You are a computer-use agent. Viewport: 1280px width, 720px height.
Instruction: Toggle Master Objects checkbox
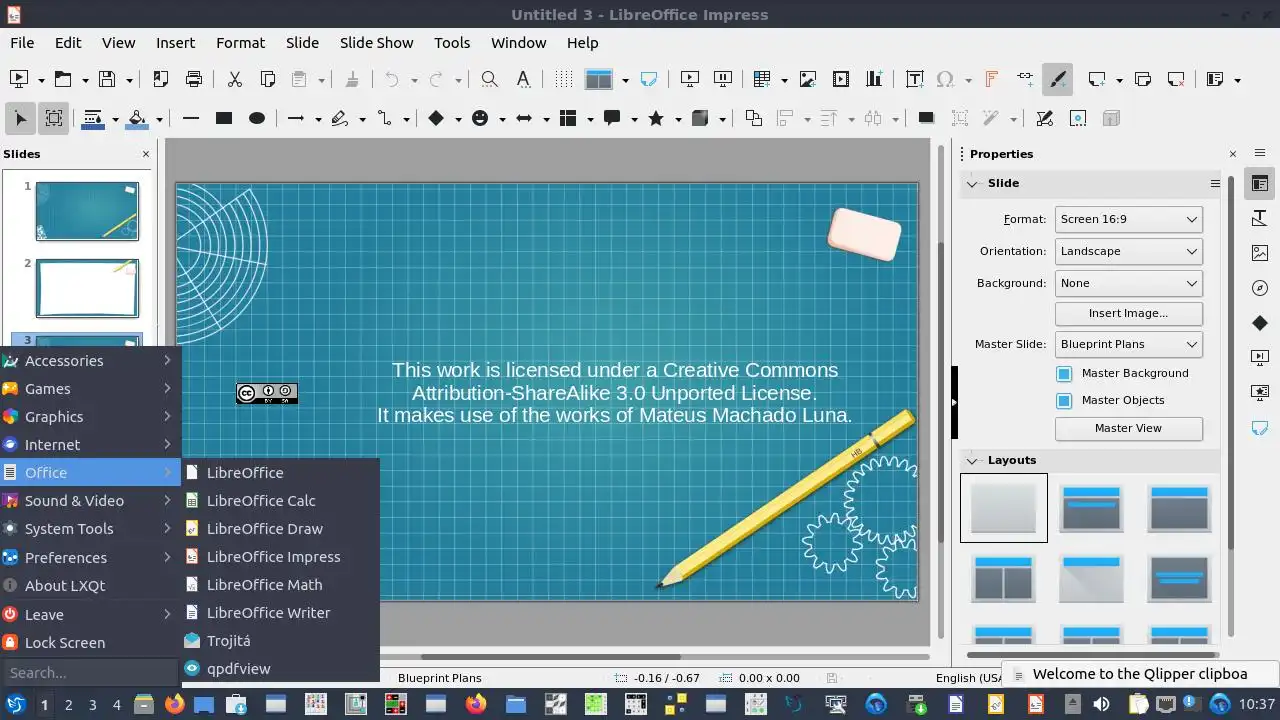click(1064, 400)
